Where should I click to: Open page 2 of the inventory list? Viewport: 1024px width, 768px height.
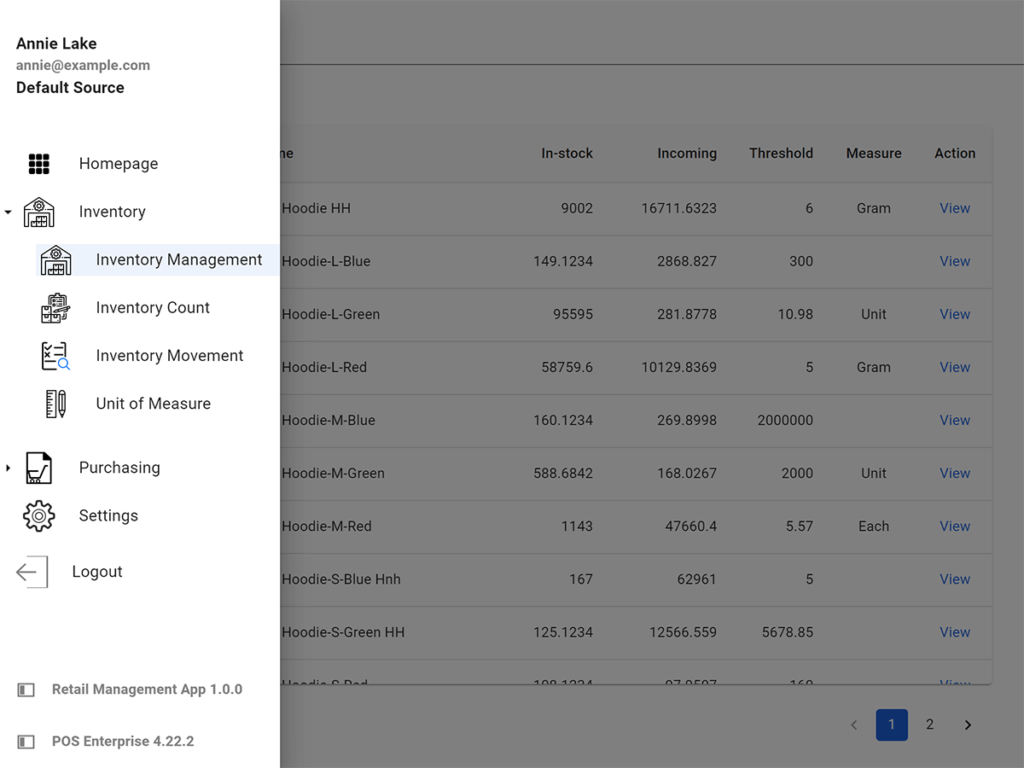coord(929,724)
